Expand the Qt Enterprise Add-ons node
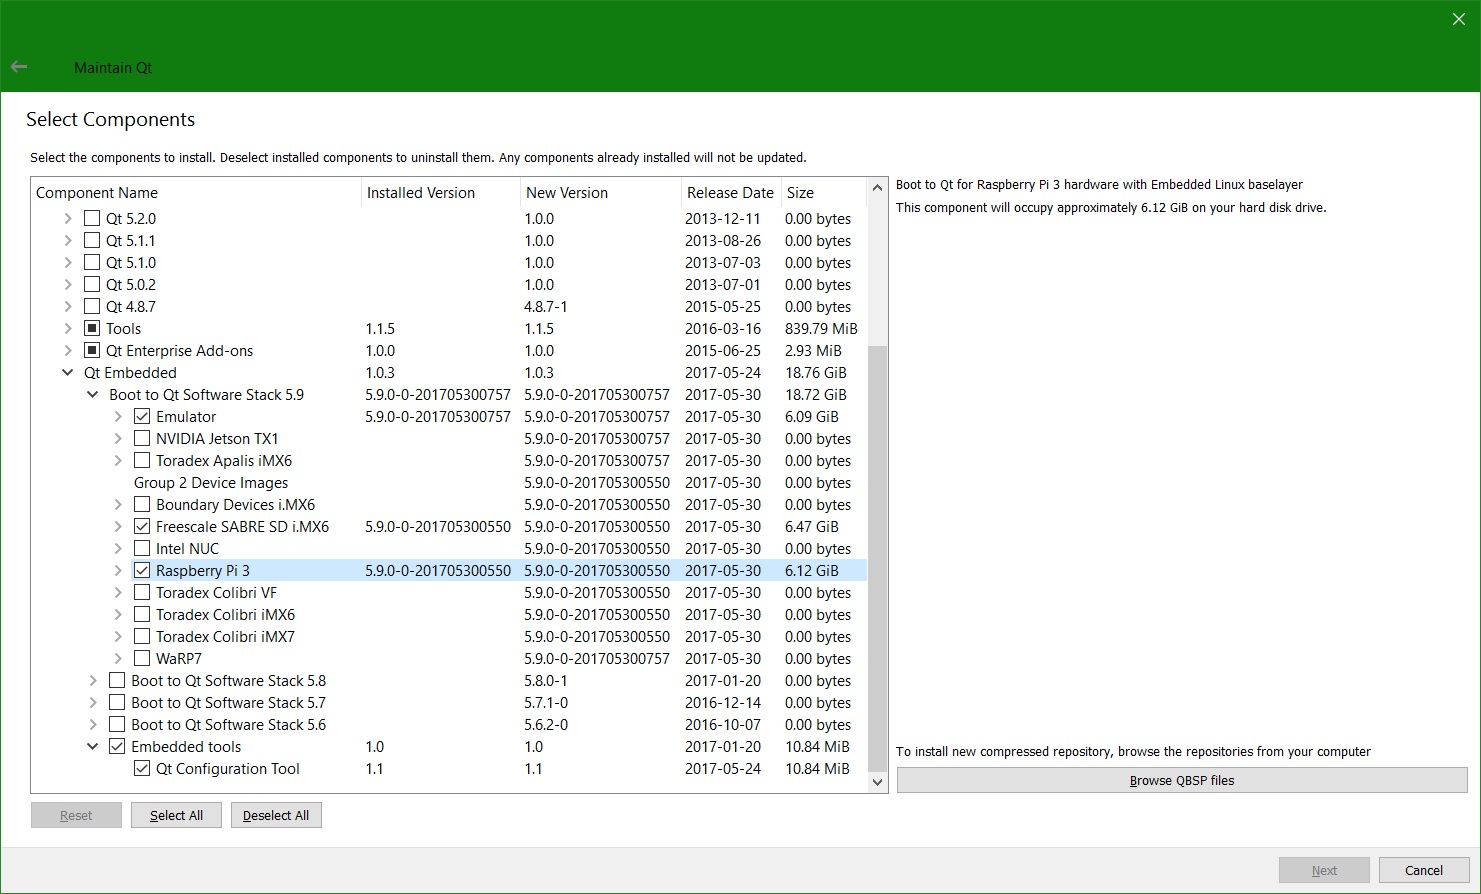Viewport: 1481px width, 894px height. (x=67, y=350)
